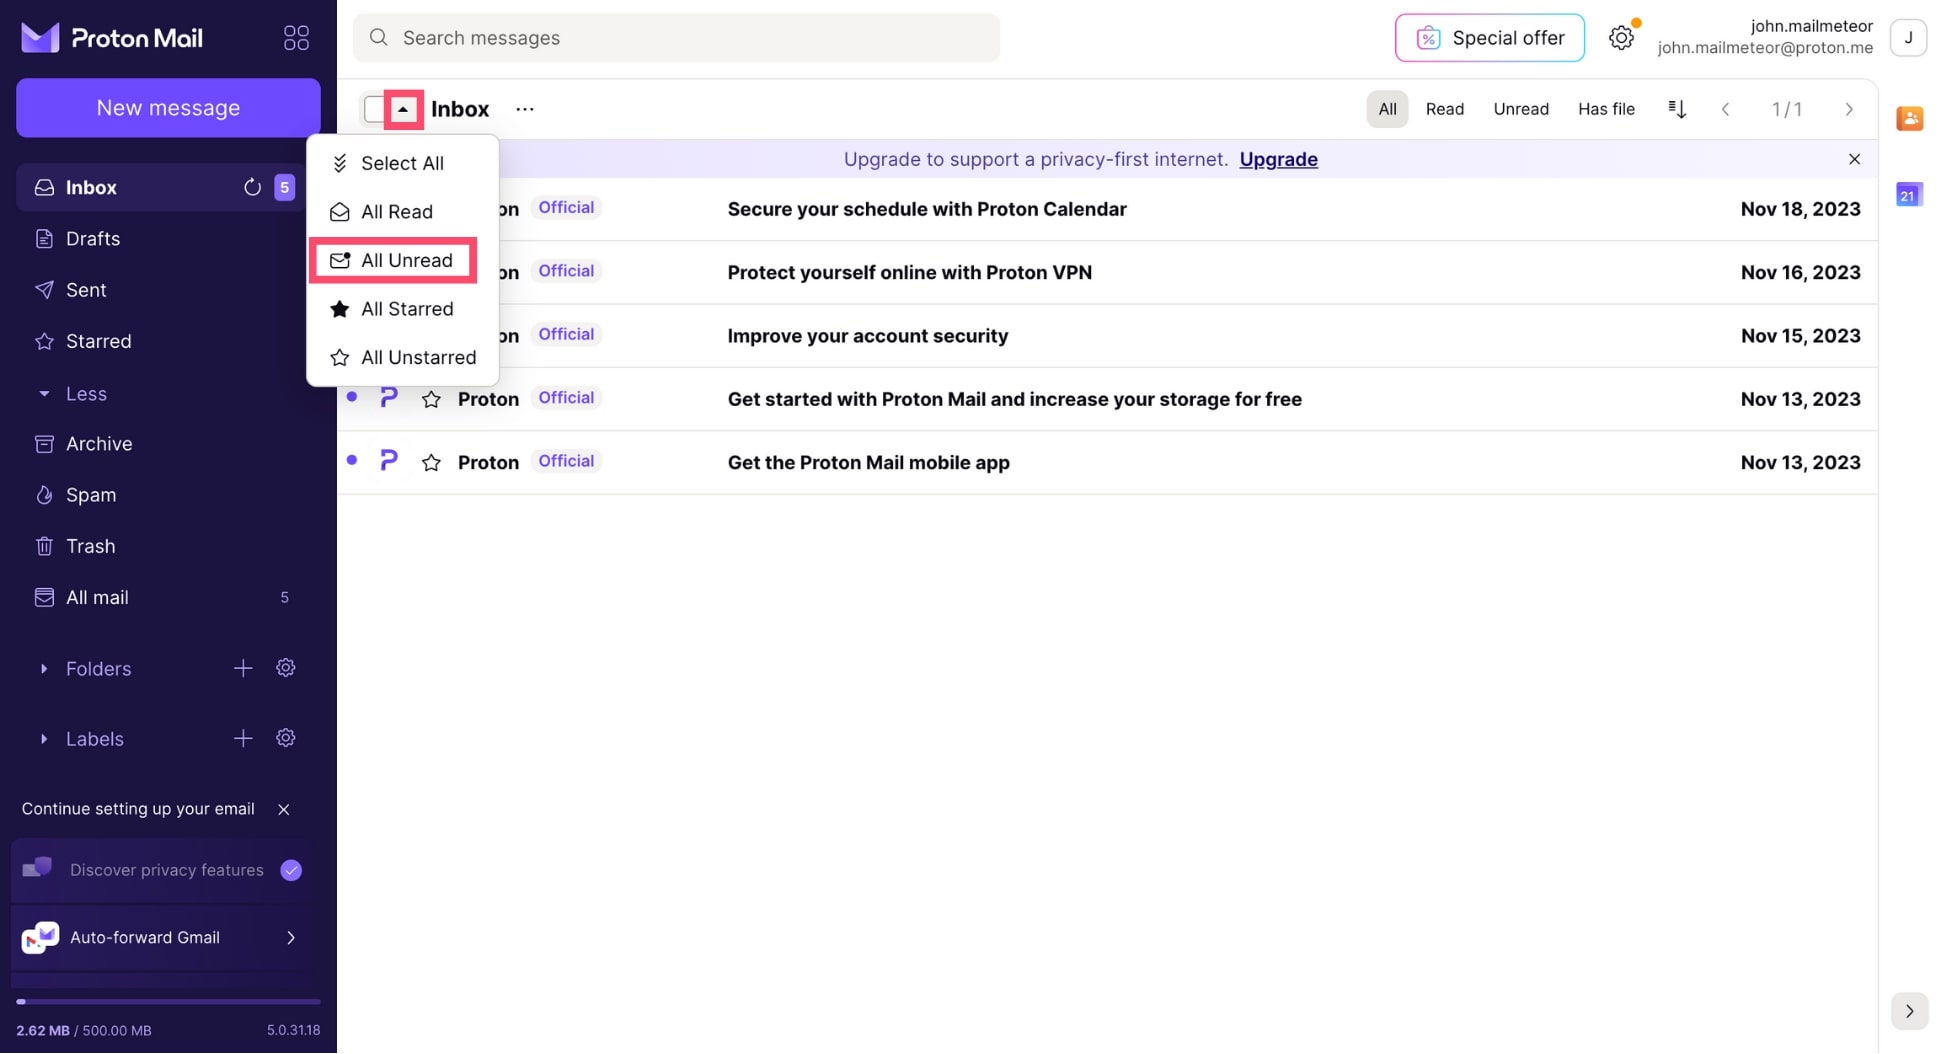The width and height of the screenshot is (1941, 1054).
Task: Choose All Read from dropdown
Action: click(x=403, y=212)
